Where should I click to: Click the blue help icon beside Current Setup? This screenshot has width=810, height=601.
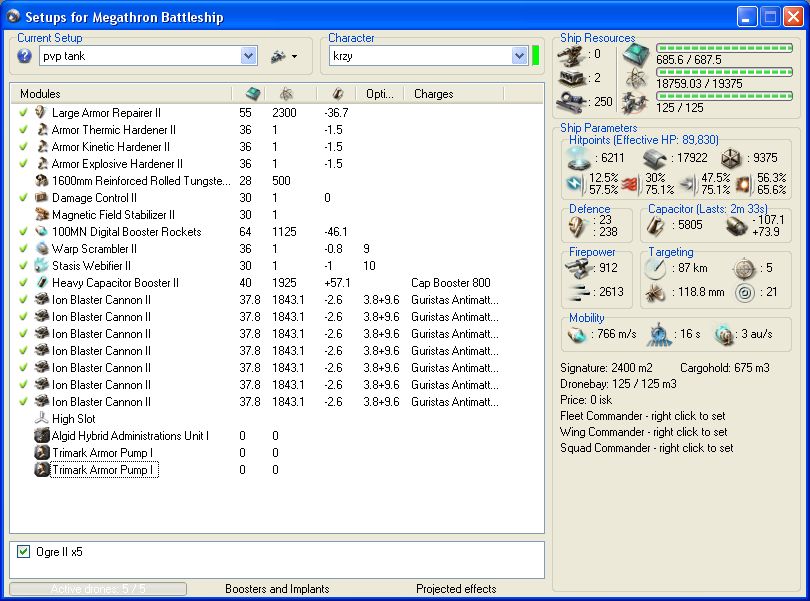(24, 56)
